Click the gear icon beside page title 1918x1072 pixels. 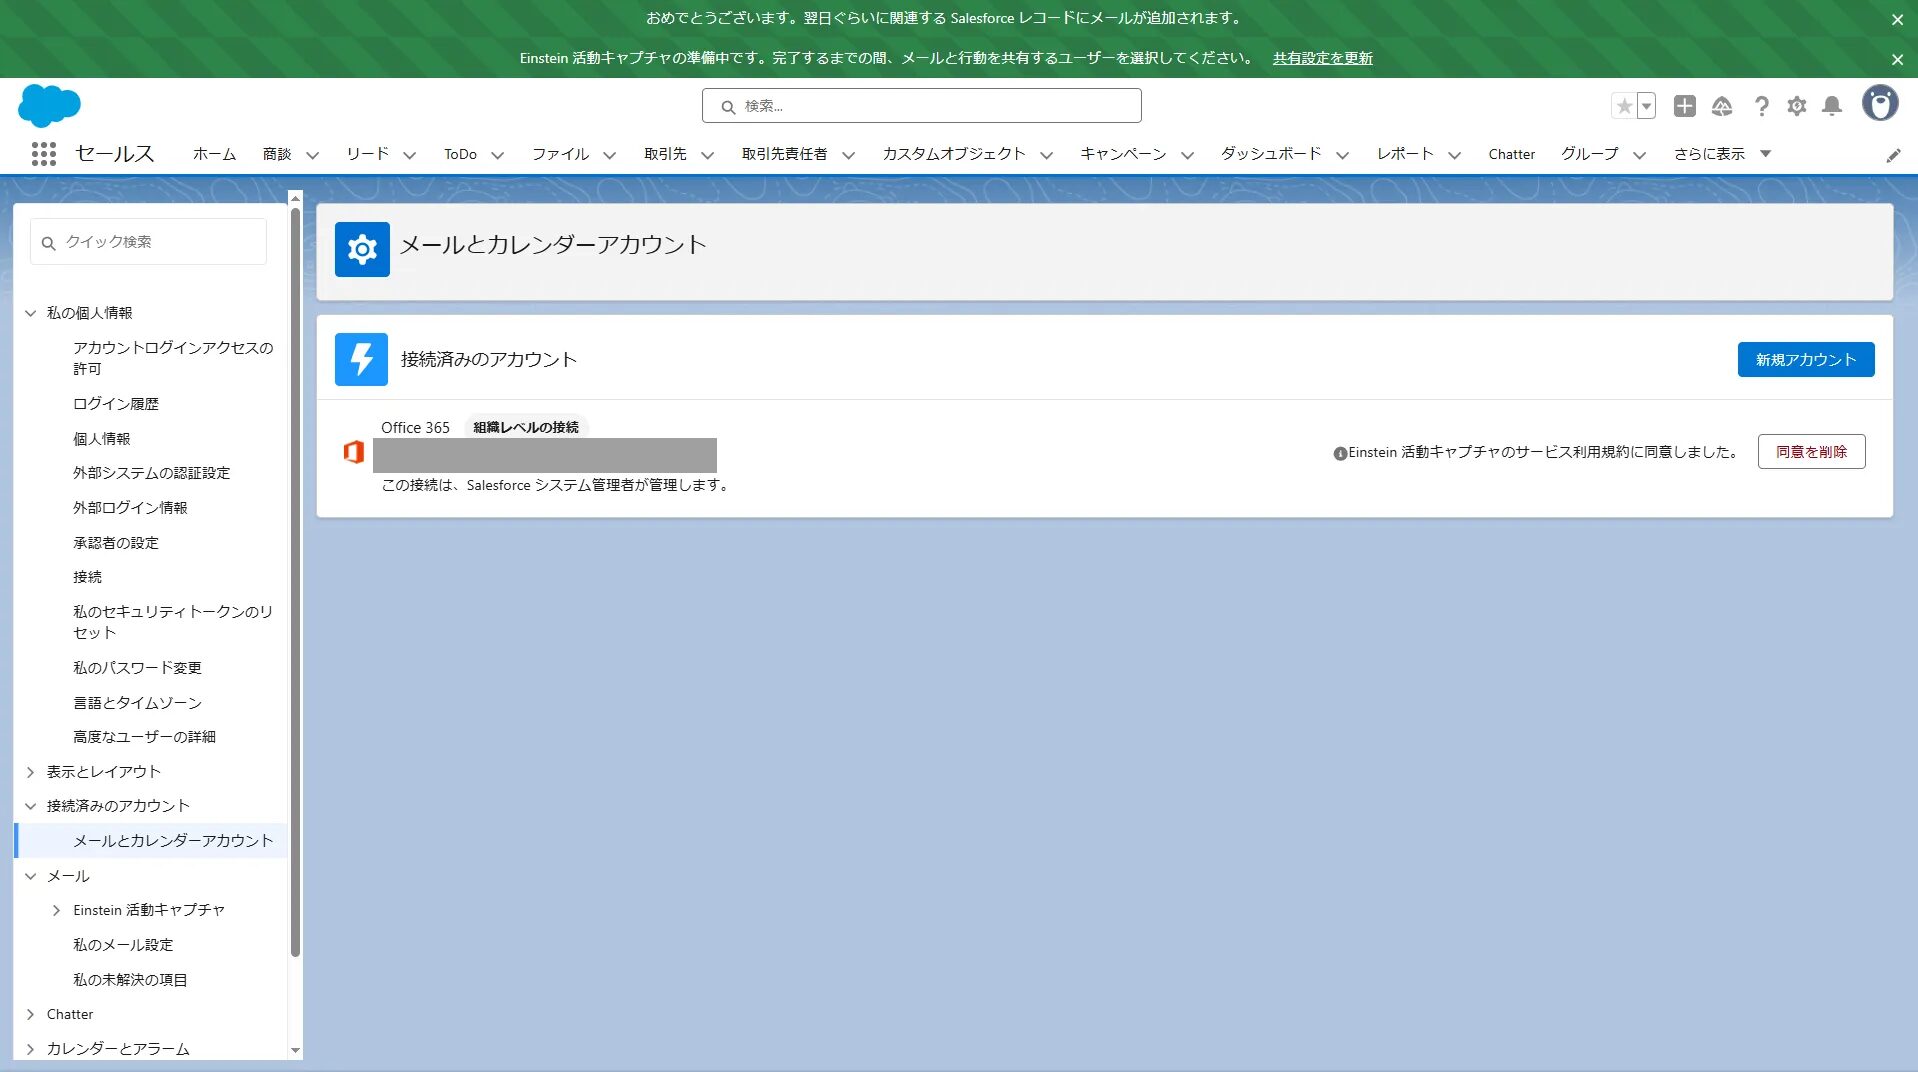[x=362, y=249]
